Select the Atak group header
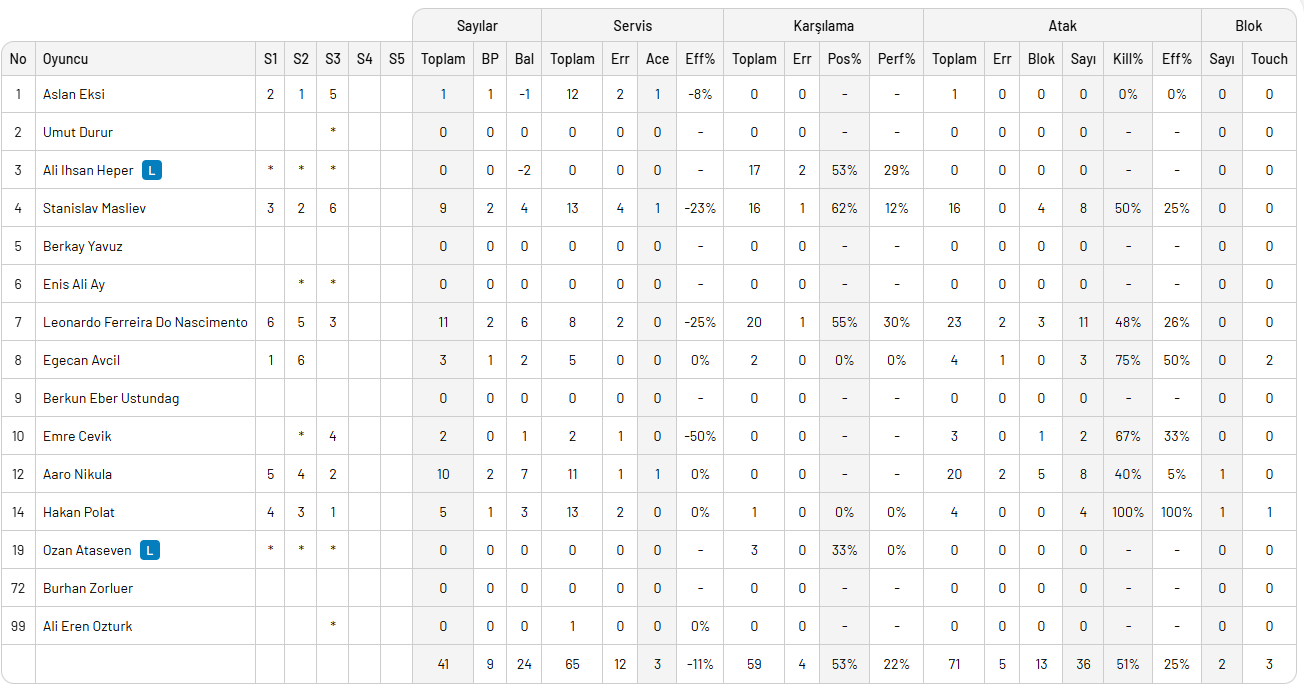 click(1062, 26)
